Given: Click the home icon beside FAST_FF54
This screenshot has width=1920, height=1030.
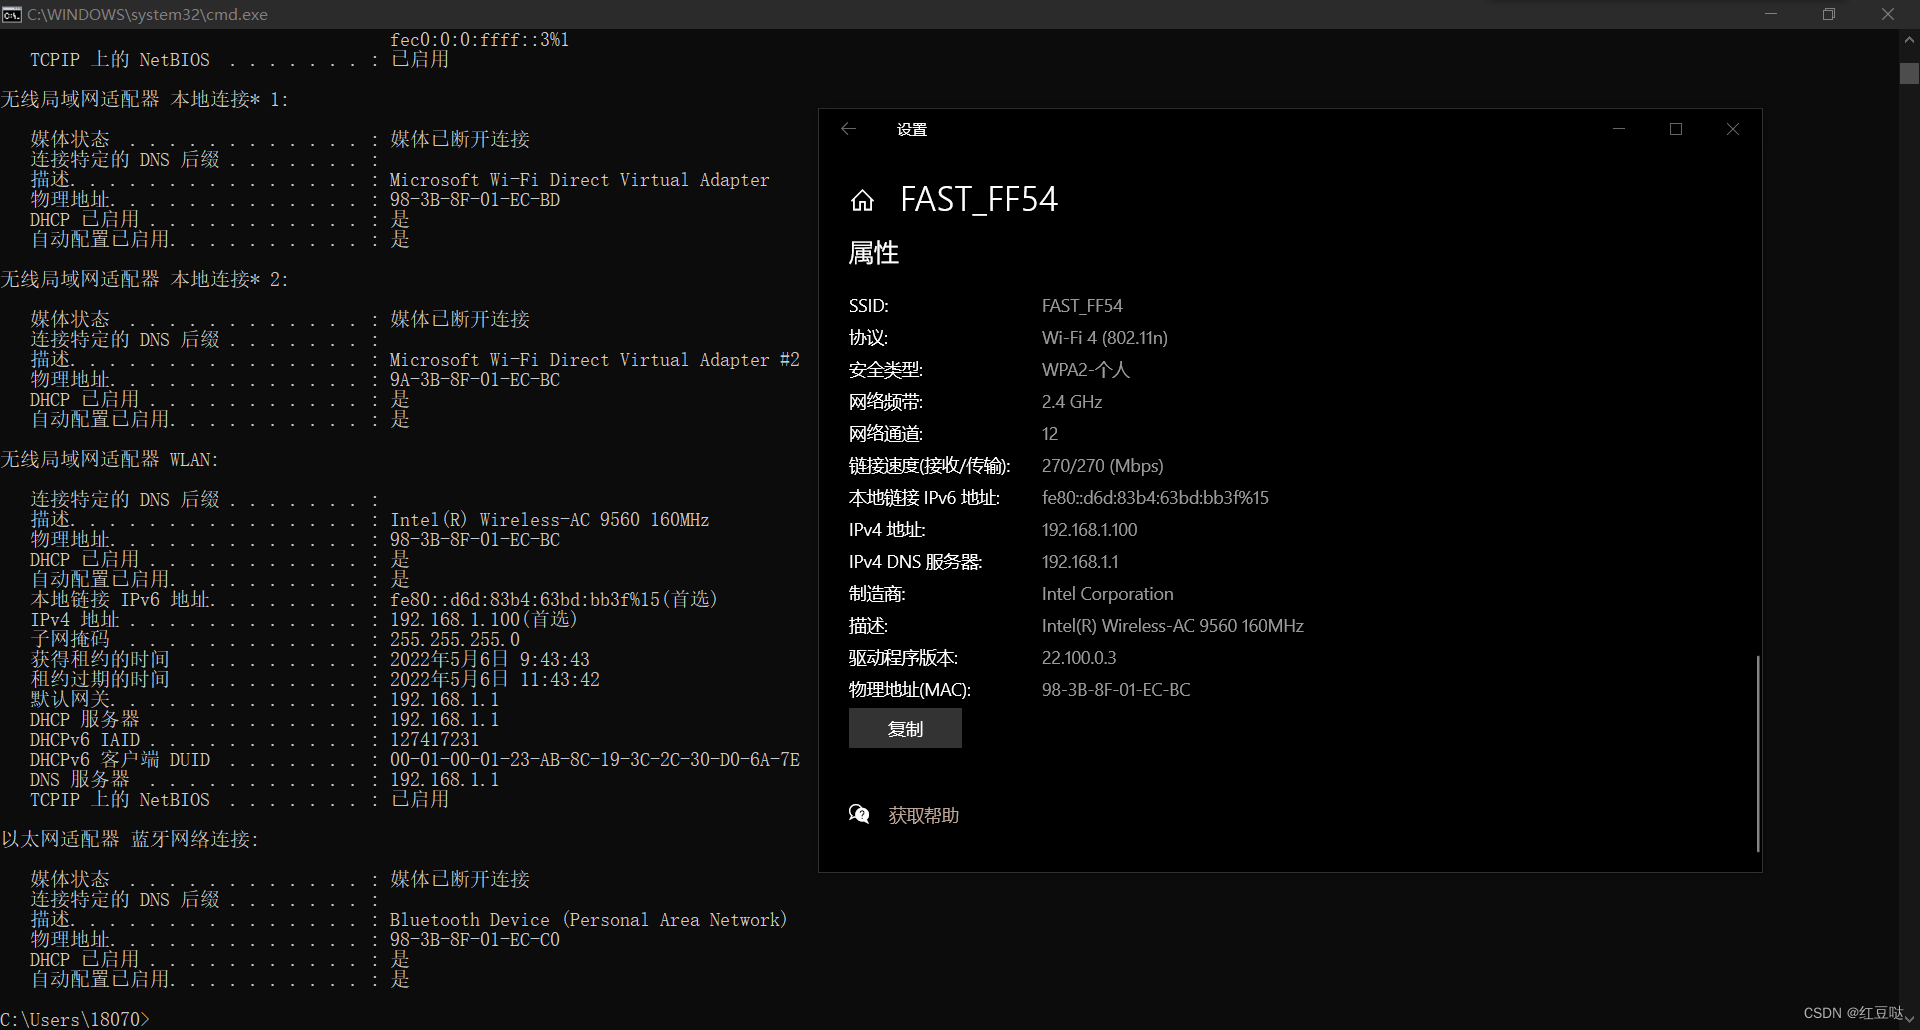Looking at the screenshot, I should (x=862, y=201).
